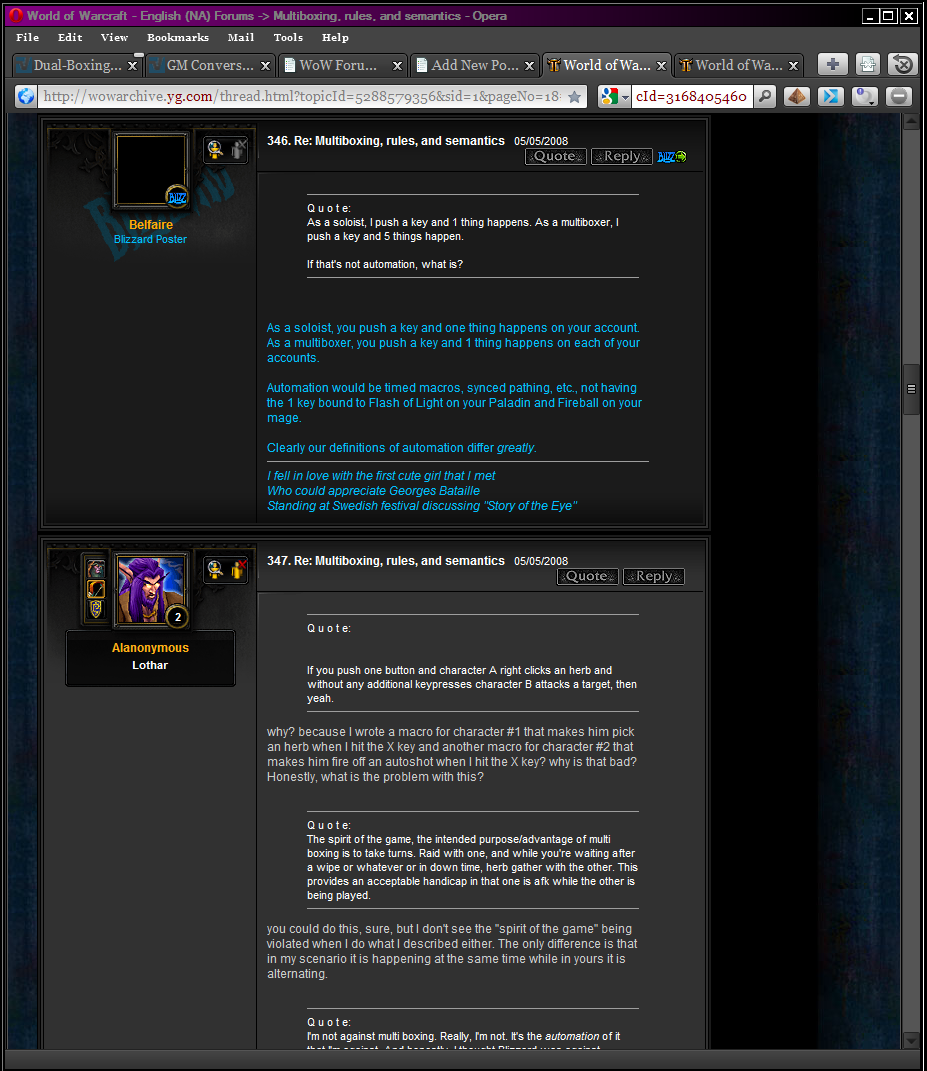Open a new tab with the plus button
Screen dimensions: 927x1071
[x=832, y=65]
